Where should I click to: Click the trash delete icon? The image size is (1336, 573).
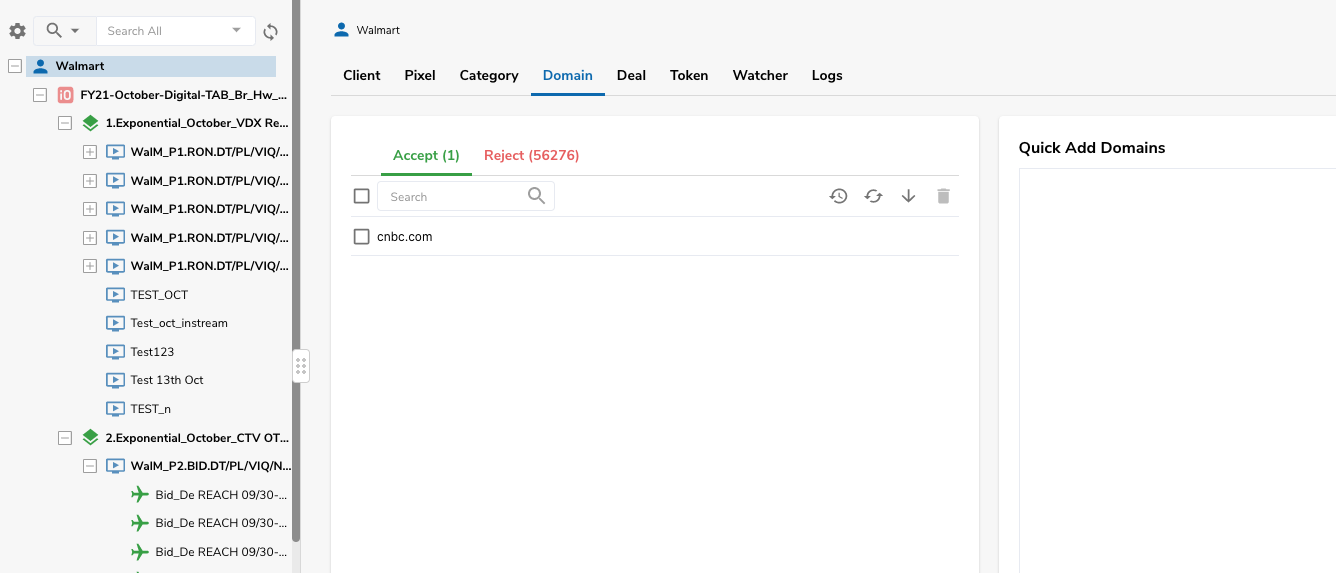coord(943,196)
